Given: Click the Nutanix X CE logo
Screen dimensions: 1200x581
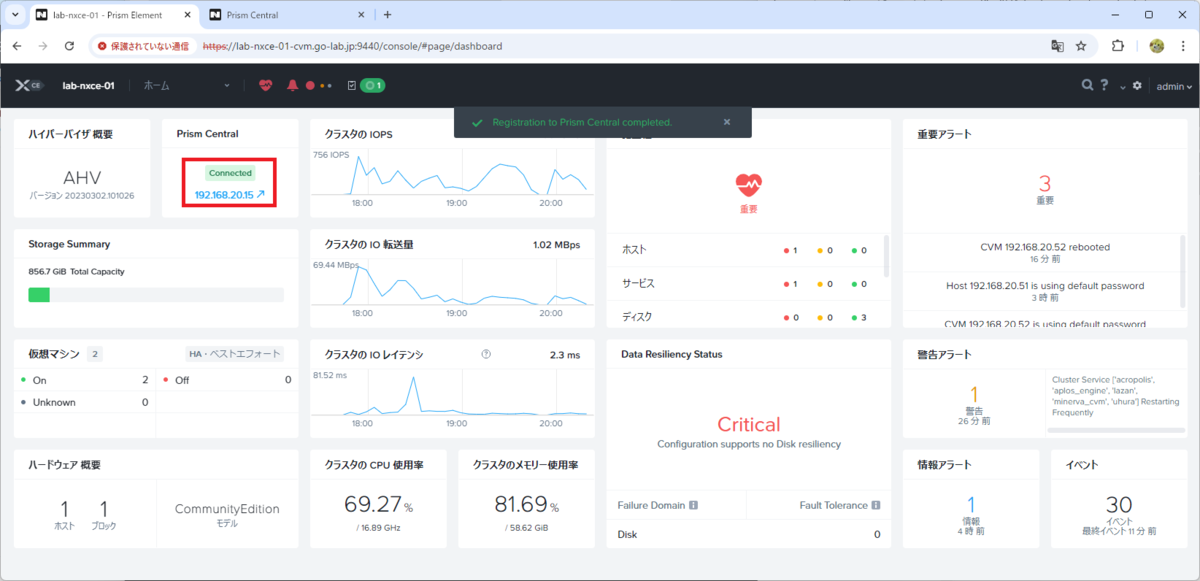Looking at the screenshot, I should (x=29, y=86).
